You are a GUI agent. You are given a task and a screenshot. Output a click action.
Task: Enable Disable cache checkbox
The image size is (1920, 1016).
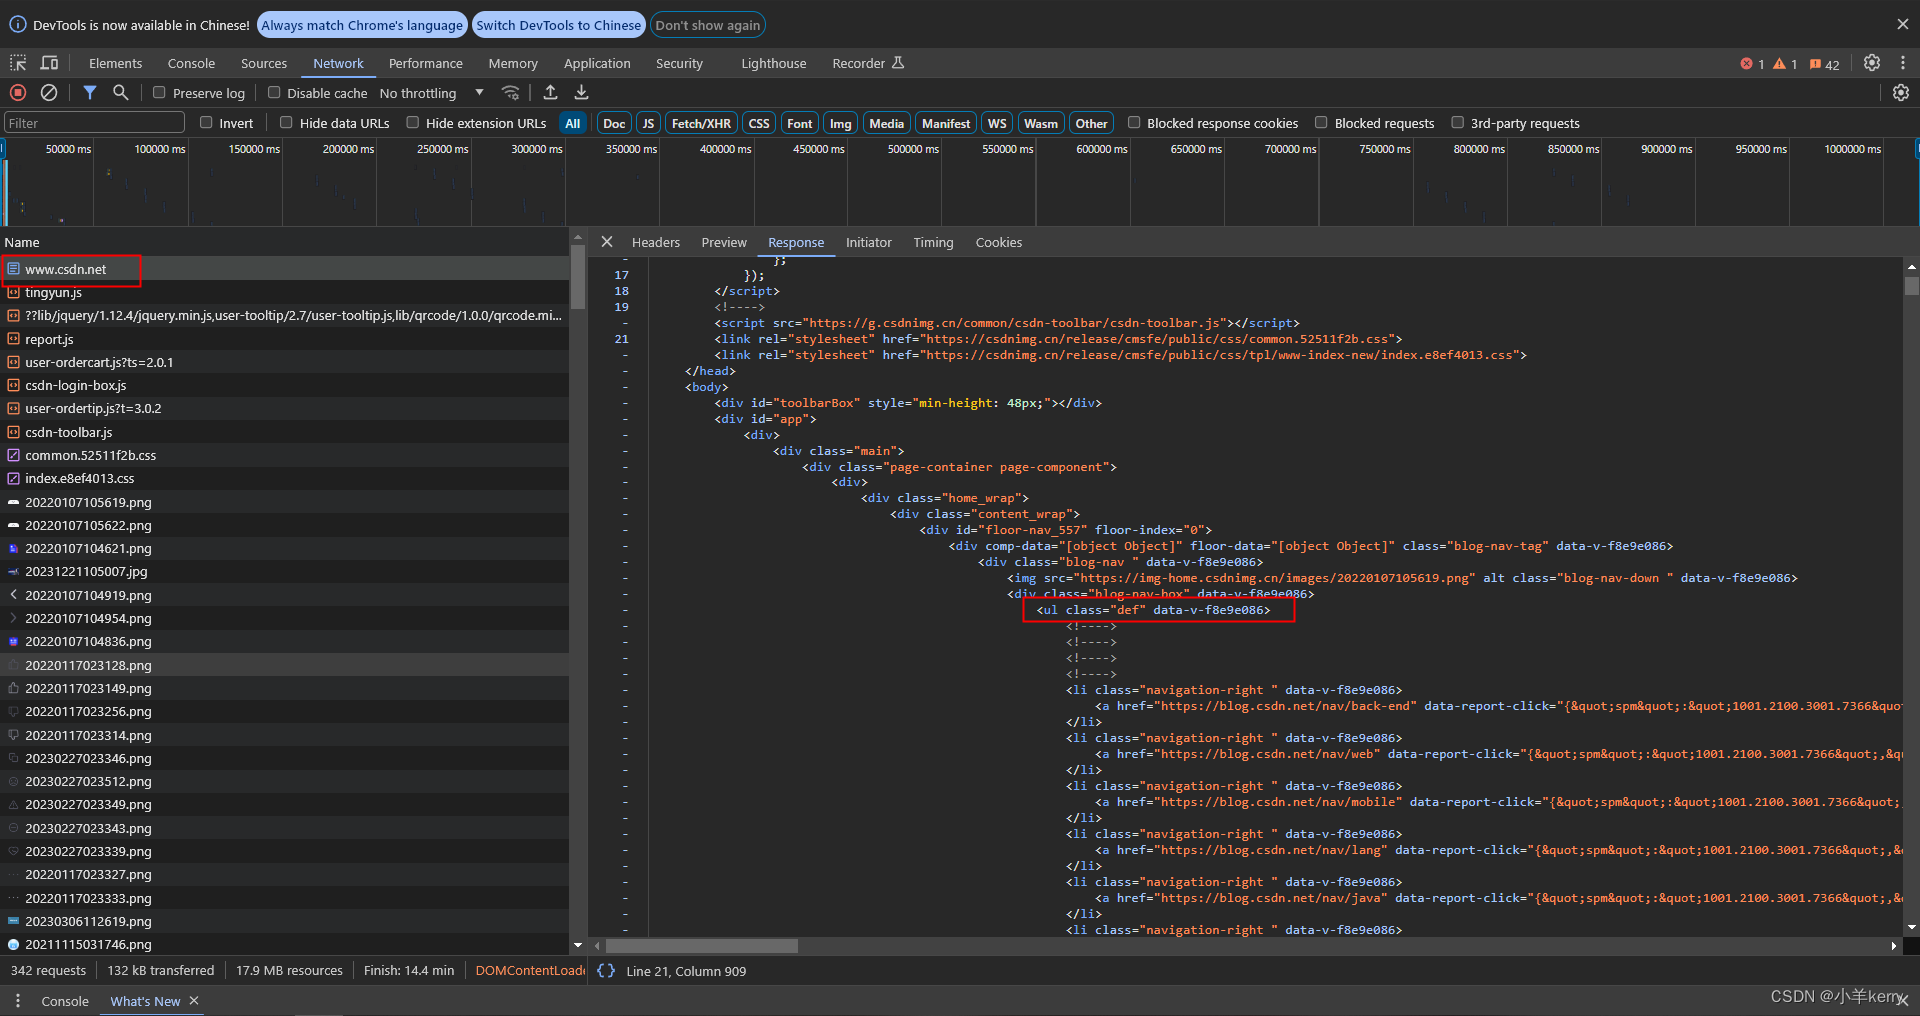click(x=273, y=92)
